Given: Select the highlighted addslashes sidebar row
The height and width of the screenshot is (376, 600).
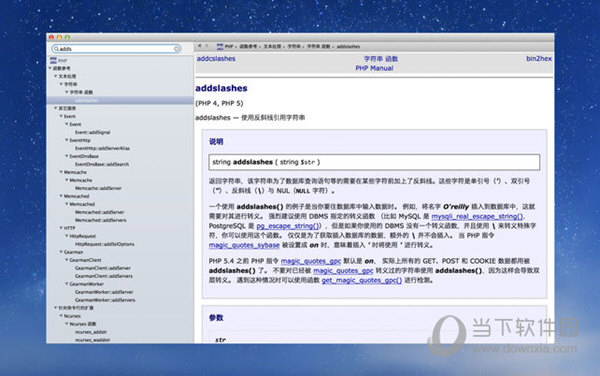Looking at the screenshot, I should pyautogui.click(x=120, y=100).
